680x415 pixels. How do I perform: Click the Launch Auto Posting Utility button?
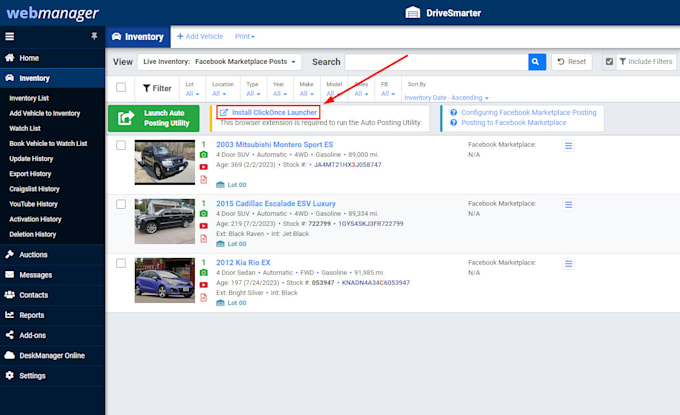[154, 118]
